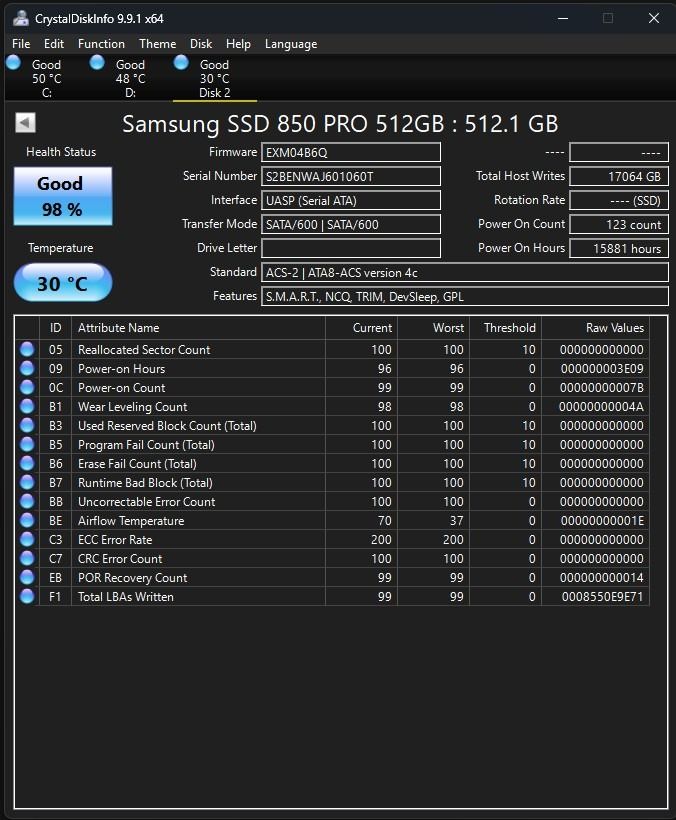This screenshot has height=820, width=676.
Task: Click status orb for Used Reserved Block Count
Action: click(x=27, y=425)
